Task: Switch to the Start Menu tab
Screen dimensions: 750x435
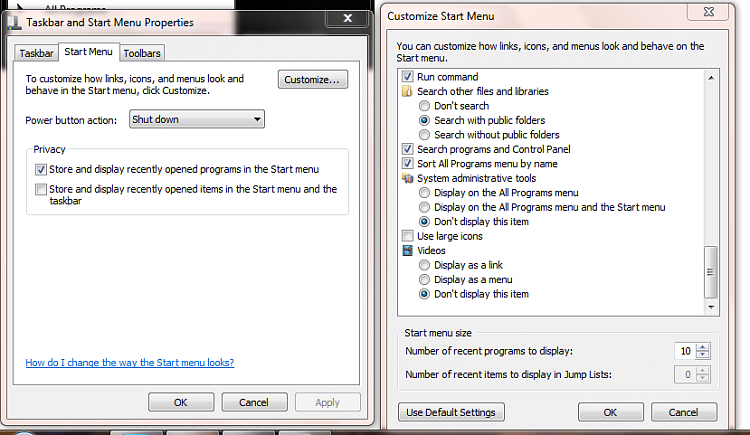Action: (x=88, y=52)
